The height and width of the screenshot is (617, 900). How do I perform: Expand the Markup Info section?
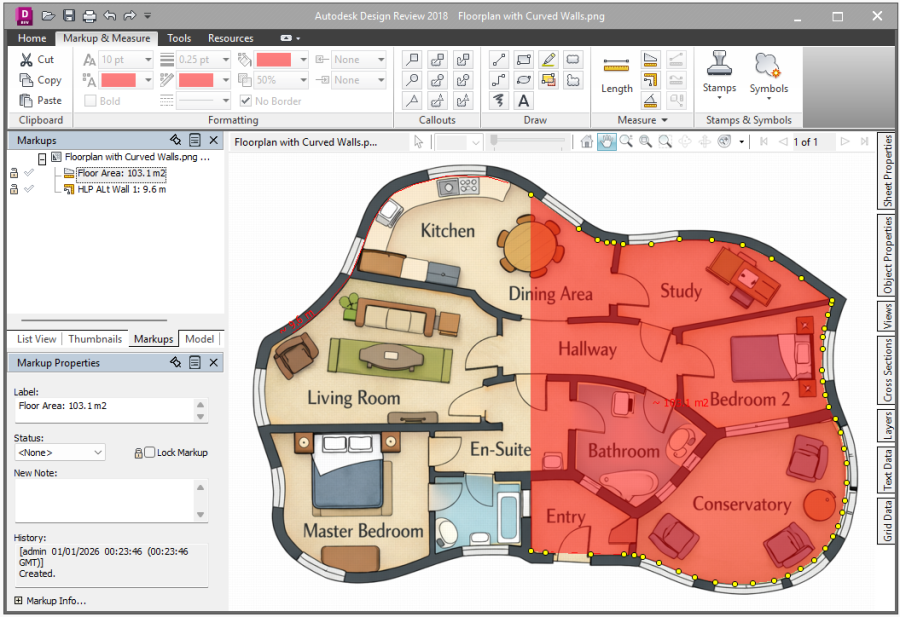pos(18,601)
